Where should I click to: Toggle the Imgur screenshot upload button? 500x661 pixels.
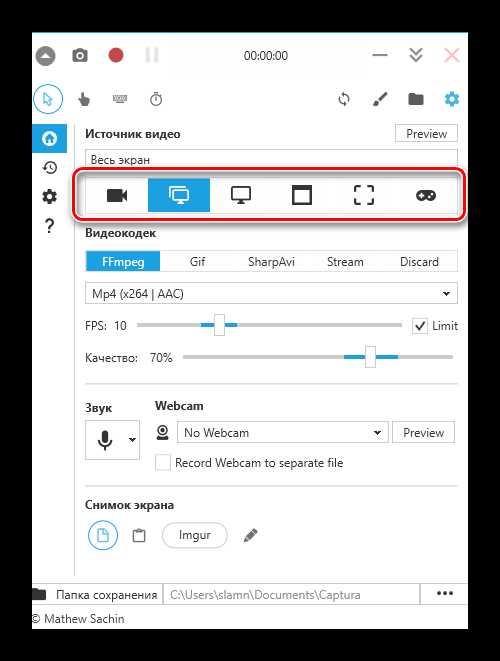[x=194, y=535]
